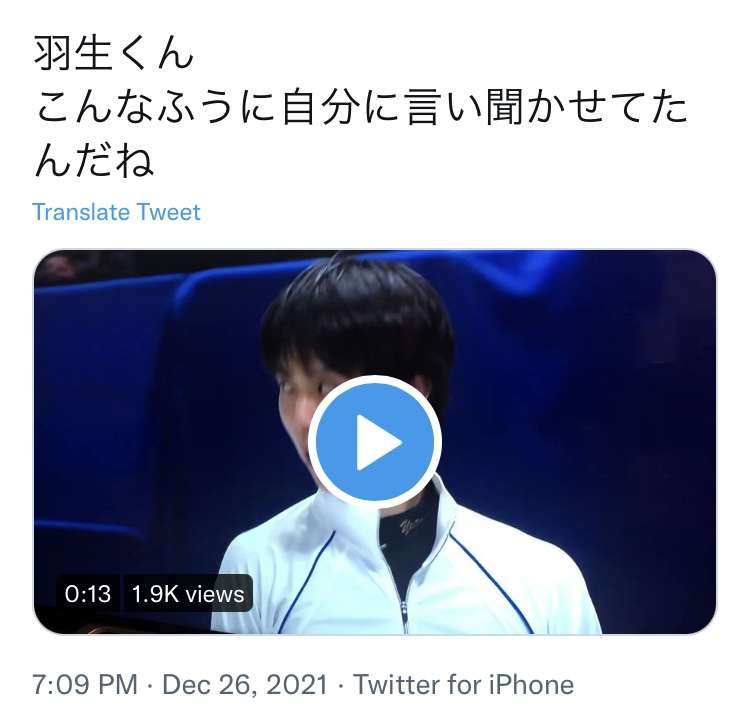Click the kanji 自分 in the tweet text
This screenshot has height=718, width=750.
click(321, 108)
